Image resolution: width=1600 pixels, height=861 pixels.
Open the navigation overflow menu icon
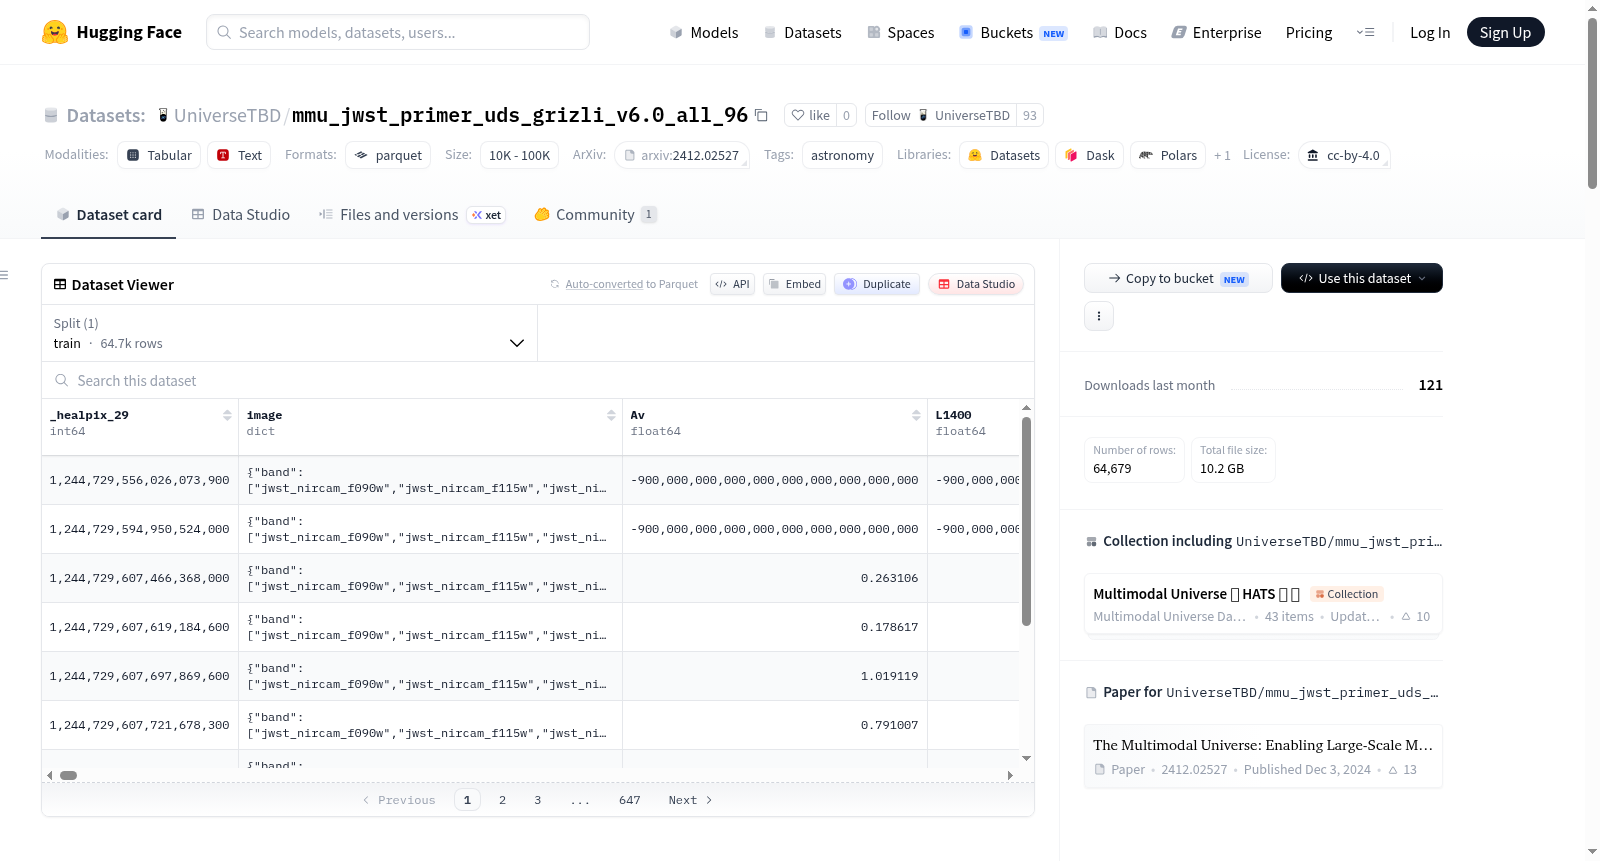point(1365,32)
